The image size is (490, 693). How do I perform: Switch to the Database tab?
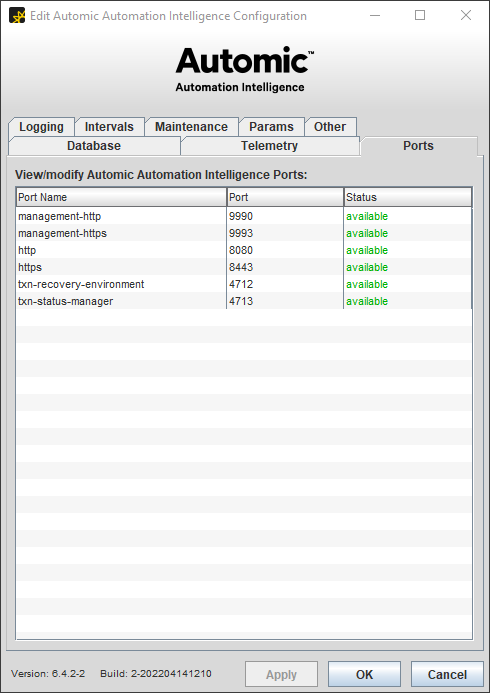[94, 146]
